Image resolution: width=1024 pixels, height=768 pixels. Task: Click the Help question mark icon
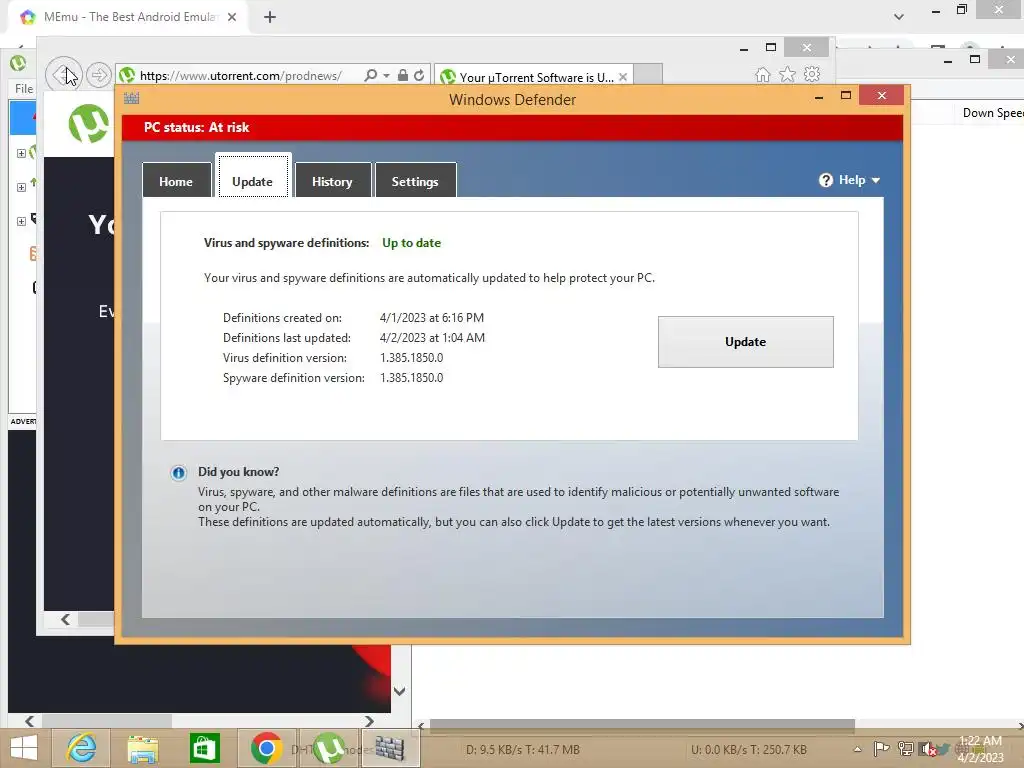point(825,180)
